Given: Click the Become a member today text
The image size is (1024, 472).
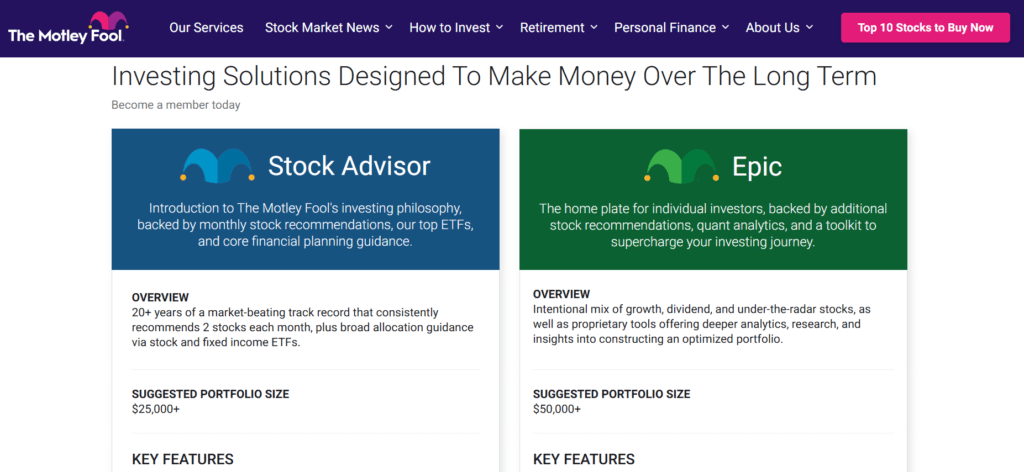Looking at the screenshot, I should pos(176,104).
